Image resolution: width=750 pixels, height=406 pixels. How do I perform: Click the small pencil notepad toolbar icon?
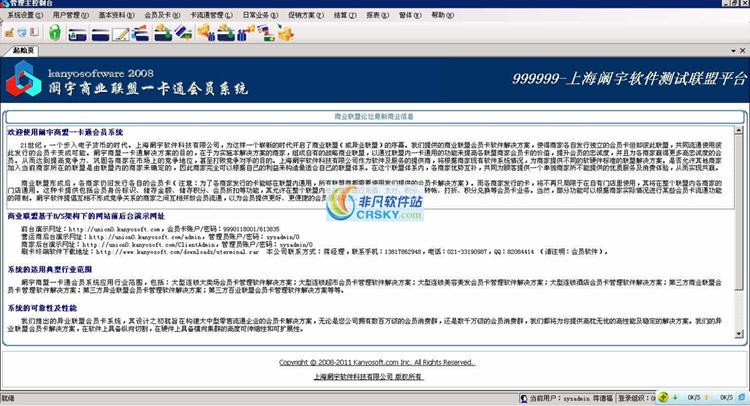click(9, 33)
